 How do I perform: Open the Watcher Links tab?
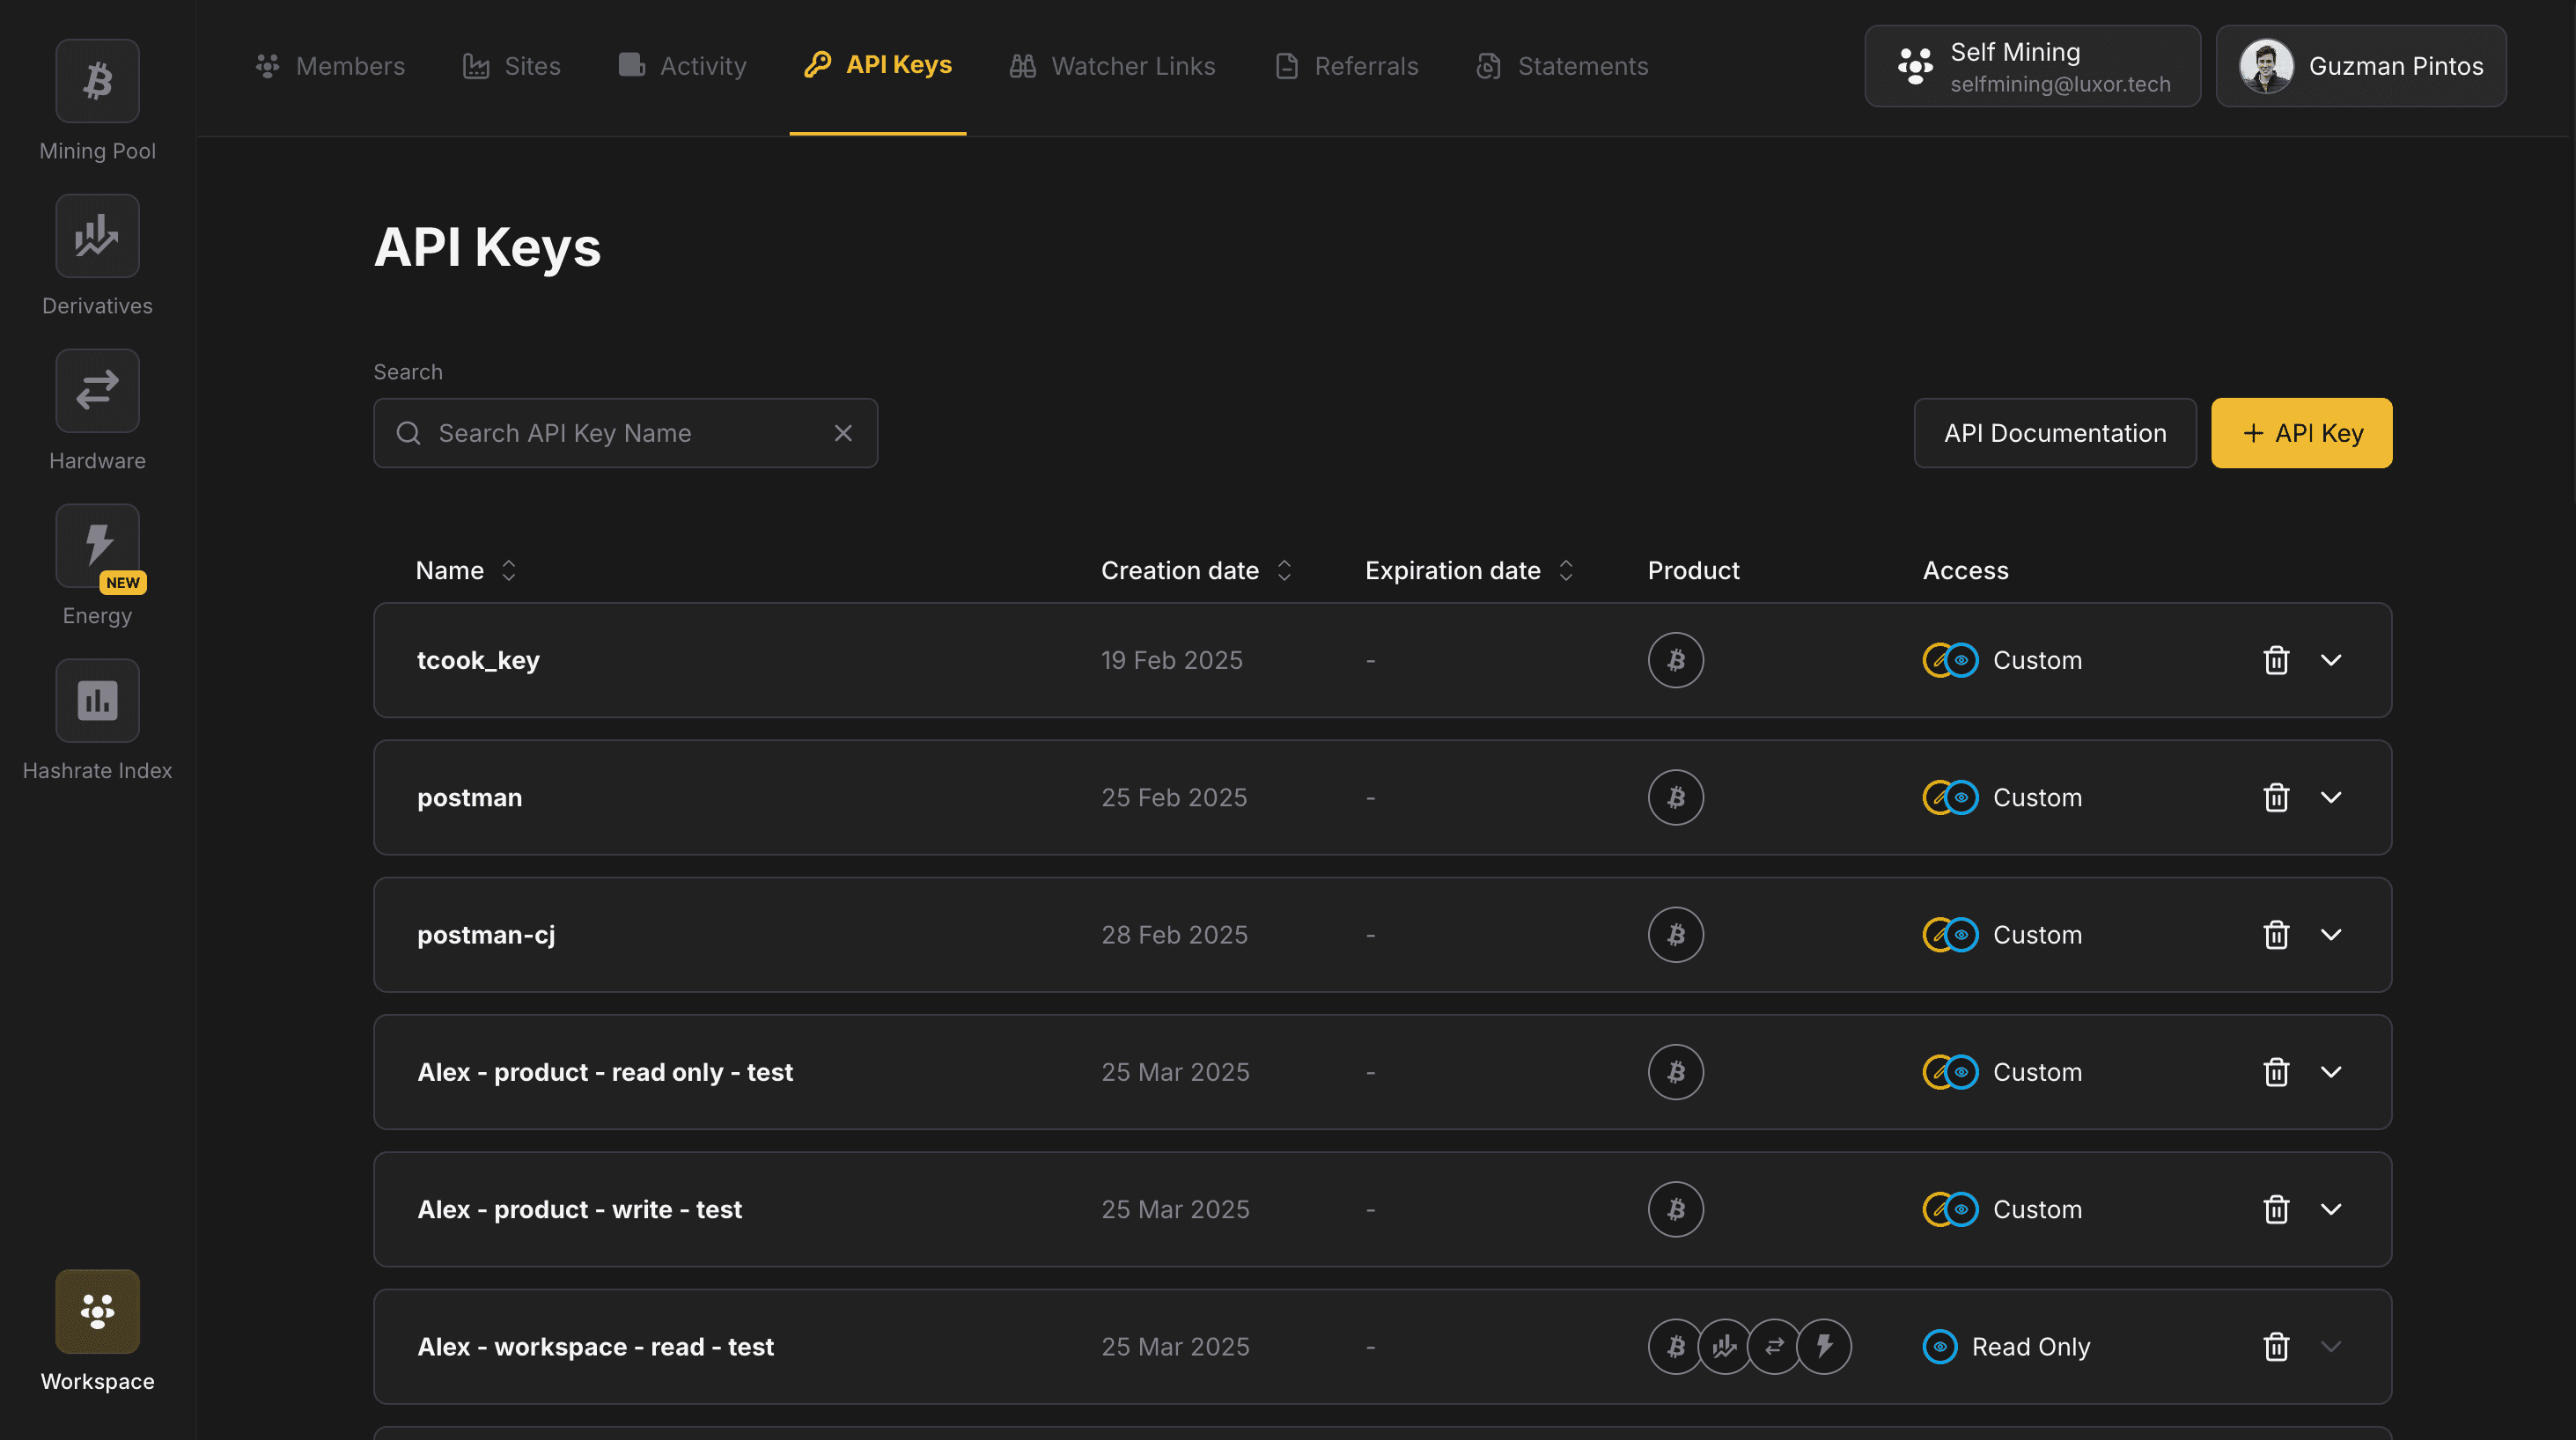coord(1112,65)
